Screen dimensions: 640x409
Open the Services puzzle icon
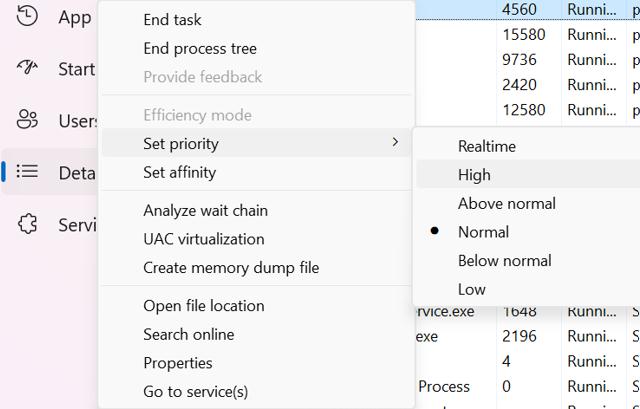[27, 224]
